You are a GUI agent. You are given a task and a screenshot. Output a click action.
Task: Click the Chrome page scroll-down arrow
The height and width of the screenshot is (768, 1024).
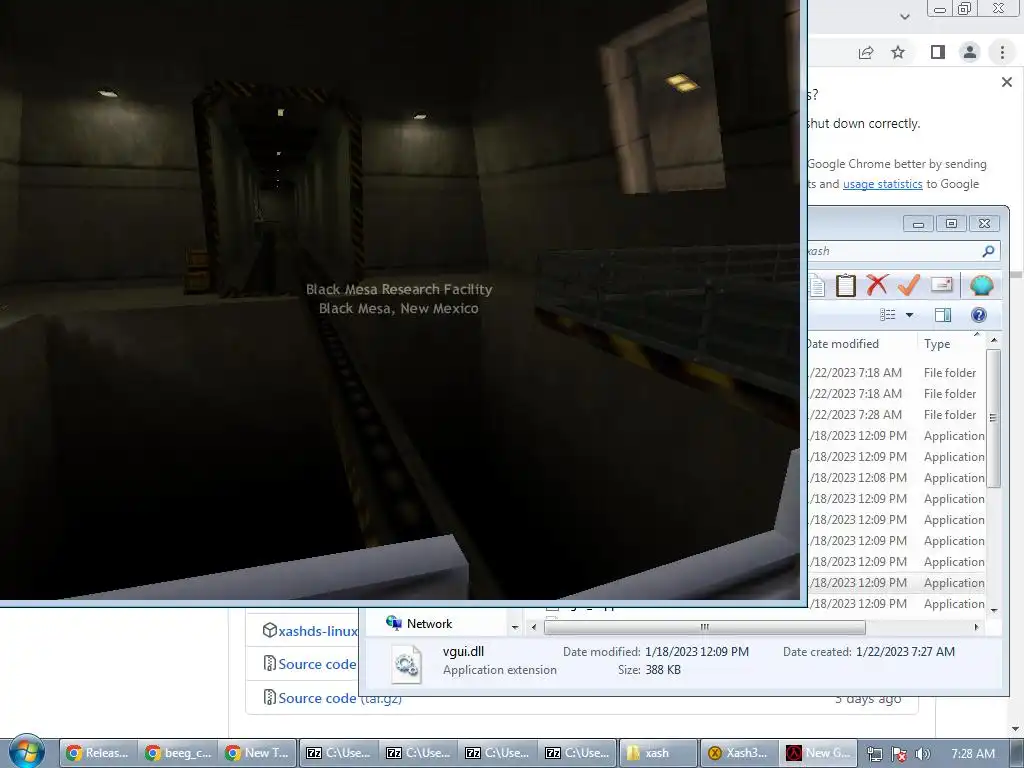(x=1016, y=729)
